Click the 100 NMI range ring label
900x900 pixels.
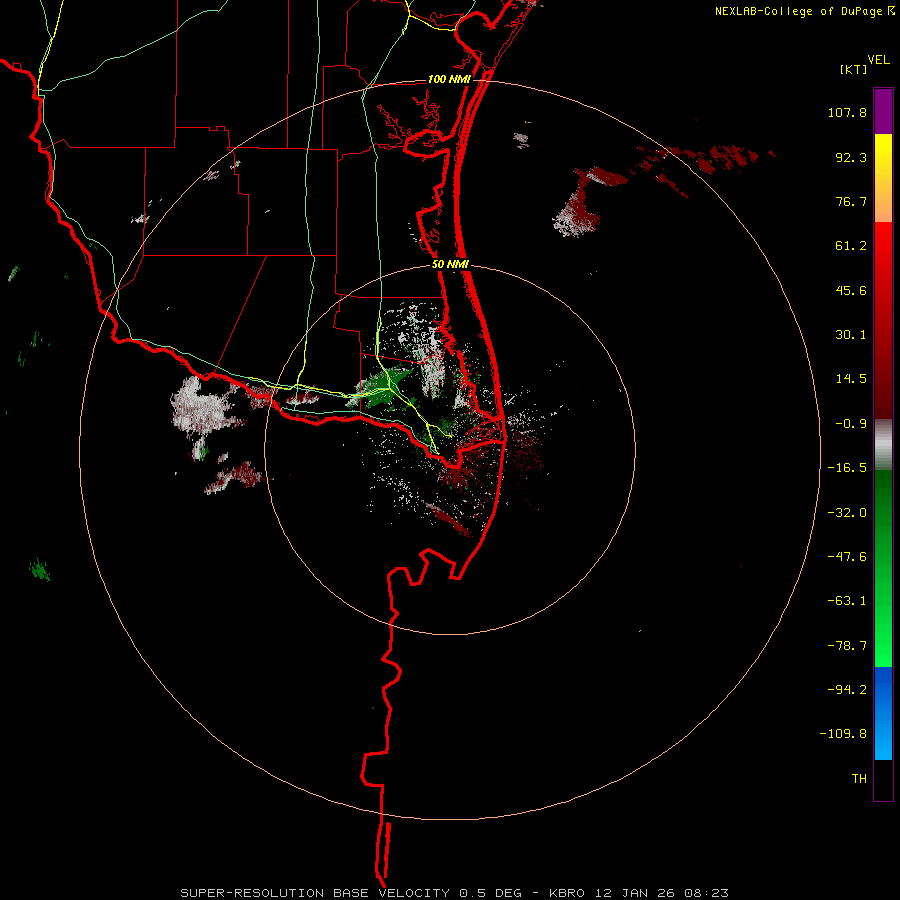tap(449, 79)
